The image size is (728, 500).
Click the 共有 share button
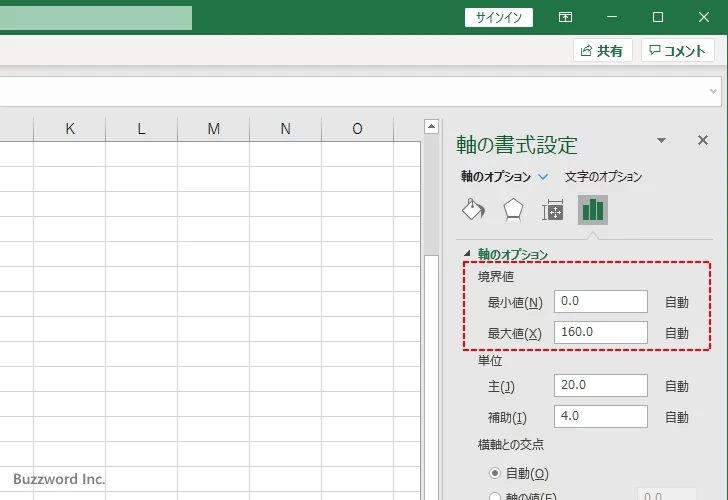pyautogui.click(x=603, y=51)
